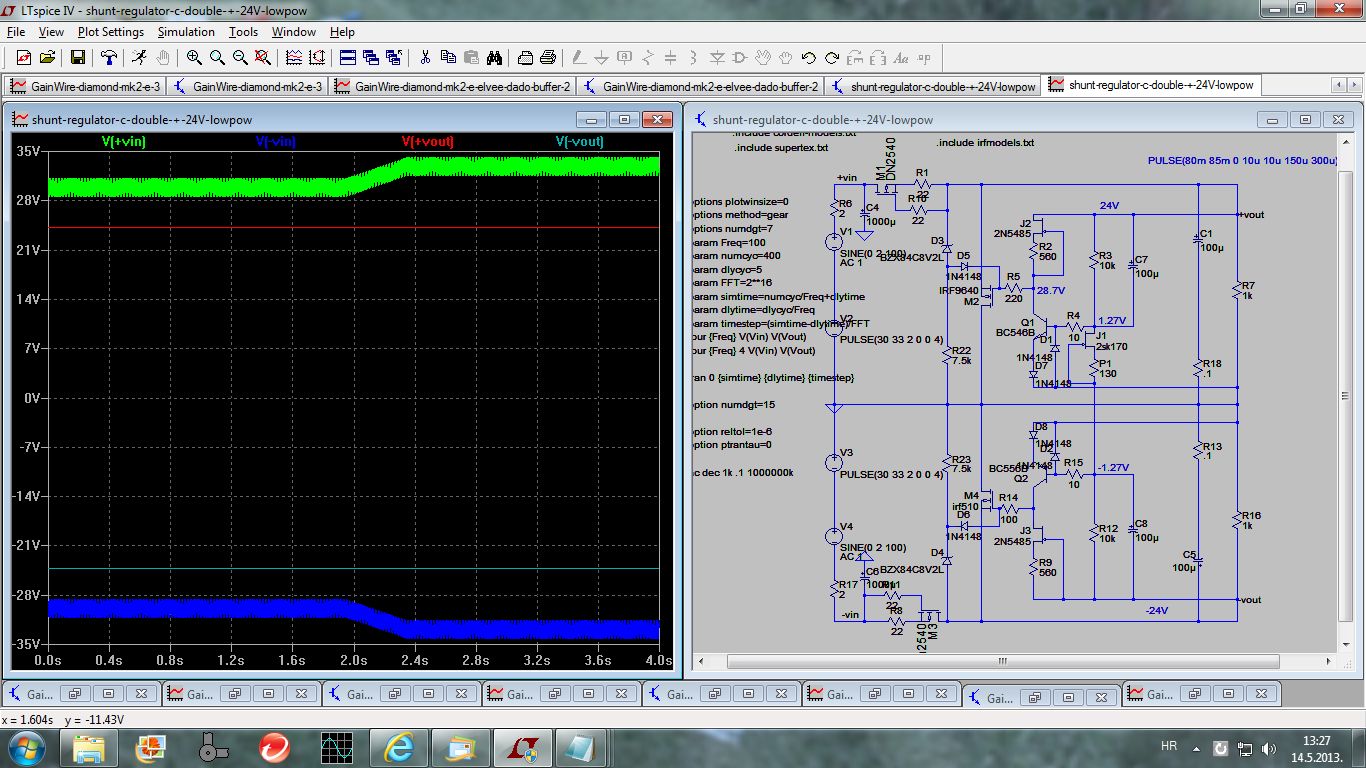Redo with the clockwise arrow icon

tap(832, 58)
